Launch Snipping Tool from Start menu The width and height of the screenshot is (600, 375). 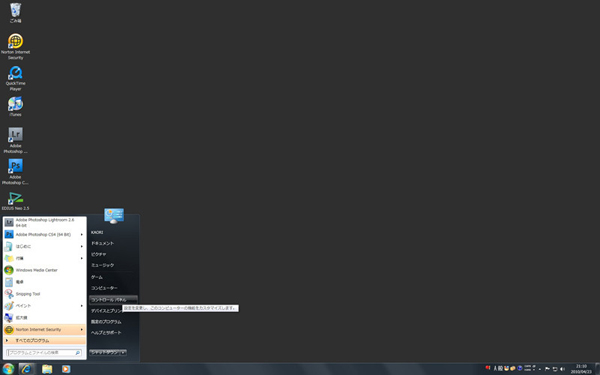click(44, 294)
